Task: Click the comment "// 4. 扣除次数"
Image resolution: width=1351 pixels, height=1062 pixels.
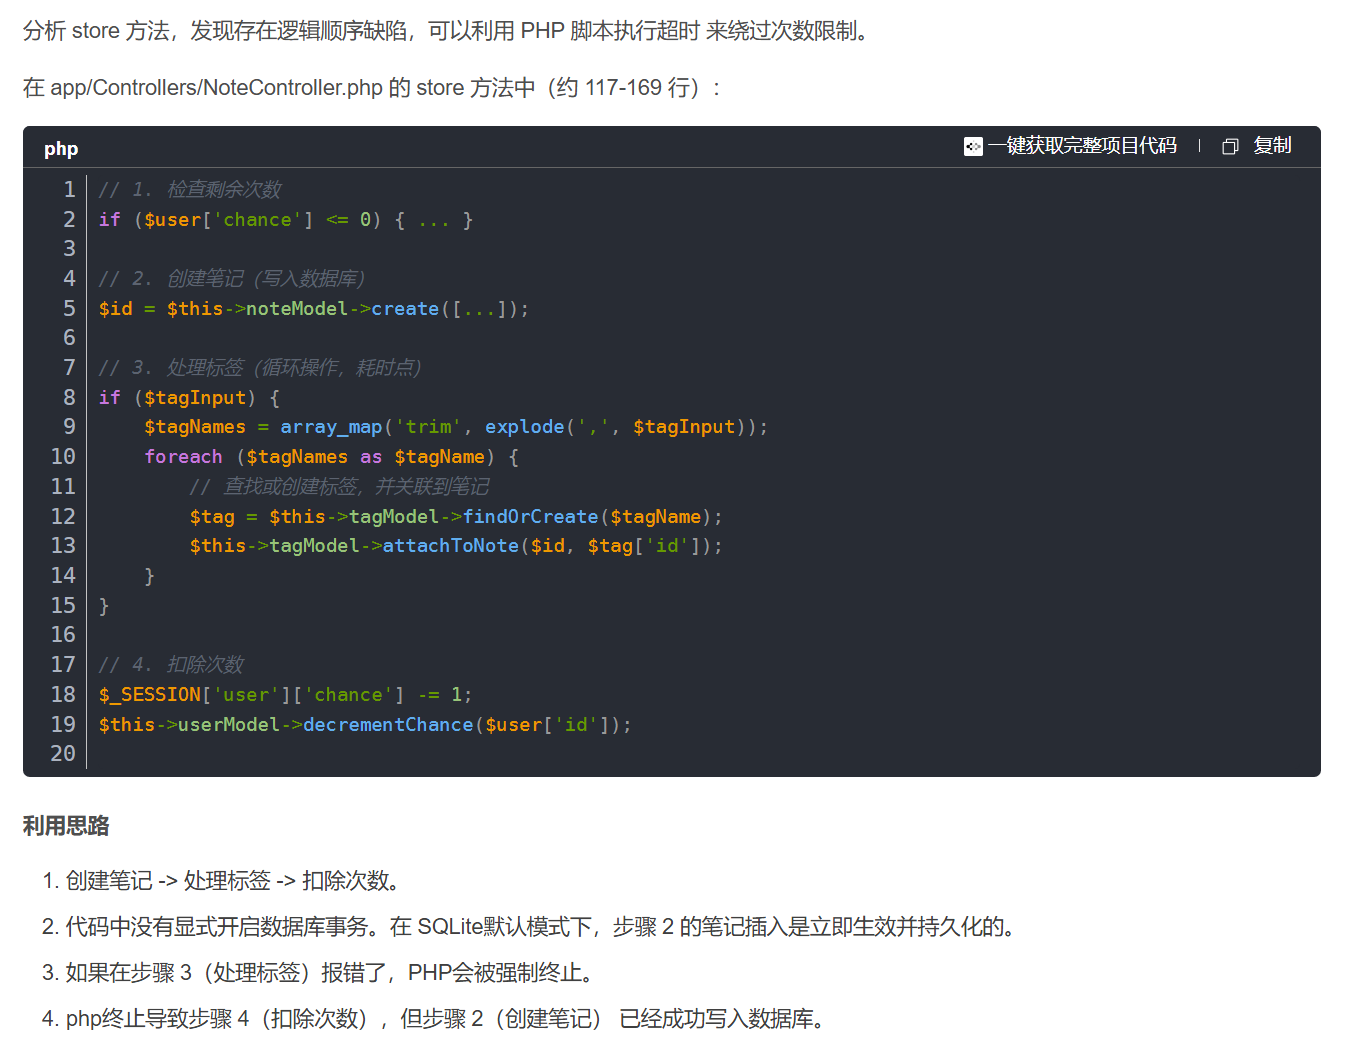Action: (171, 665)
